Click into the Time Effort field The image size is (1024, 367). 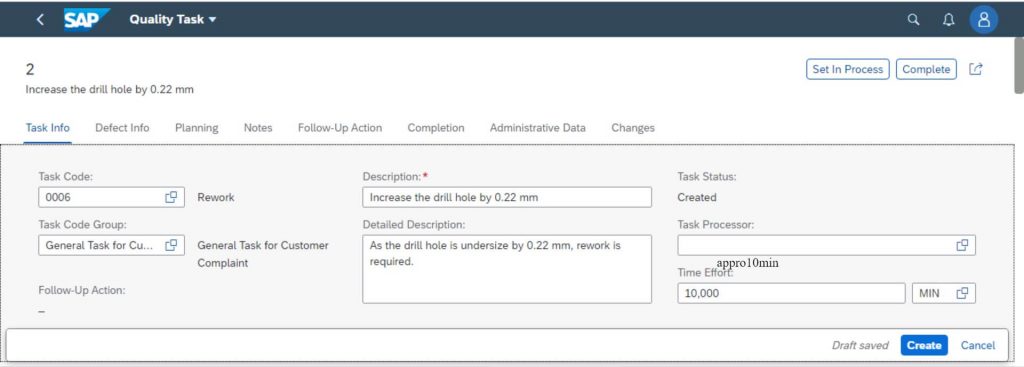click(792, 293)
